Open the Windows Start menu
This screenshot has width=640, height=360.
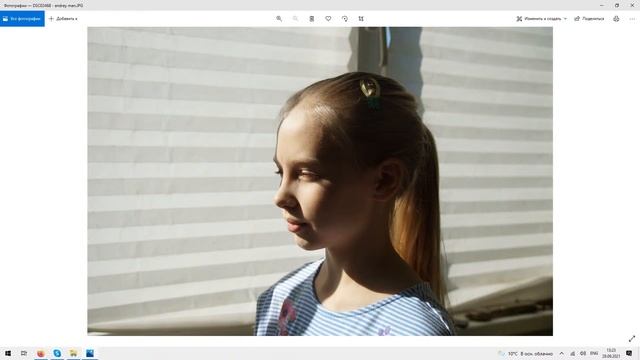[8, 353]
